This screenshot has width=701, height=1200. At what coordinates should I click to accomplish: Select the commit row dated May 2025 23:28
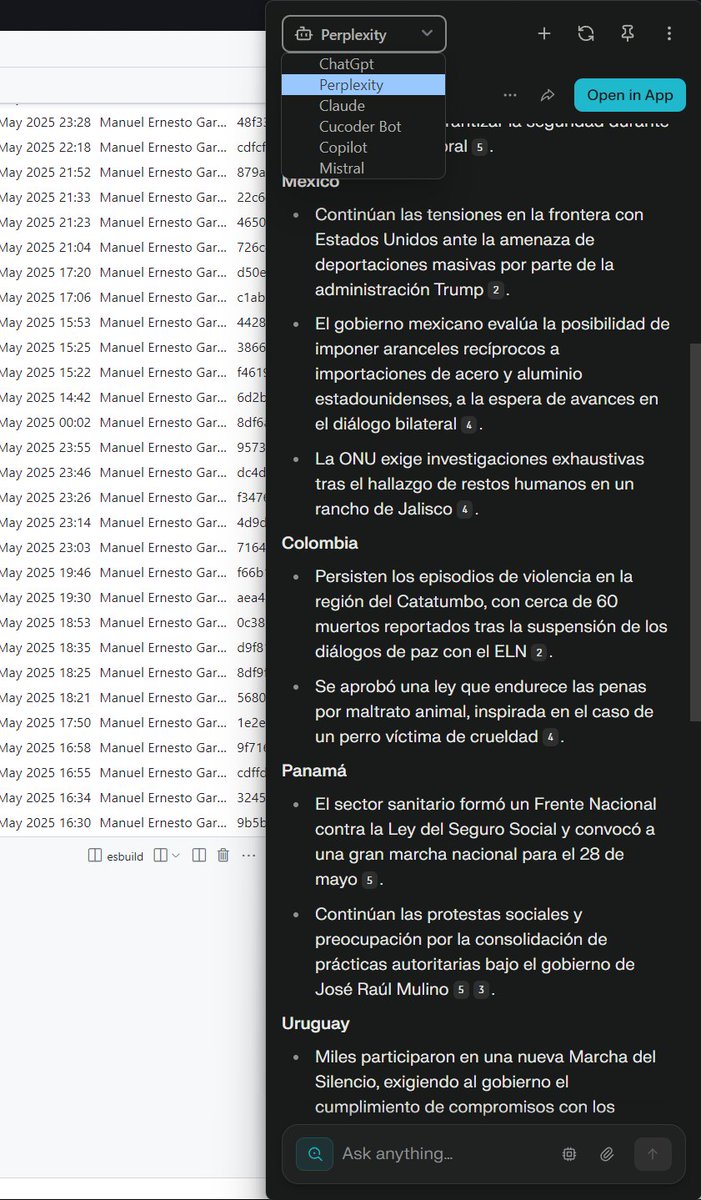(x=132, y=122)
